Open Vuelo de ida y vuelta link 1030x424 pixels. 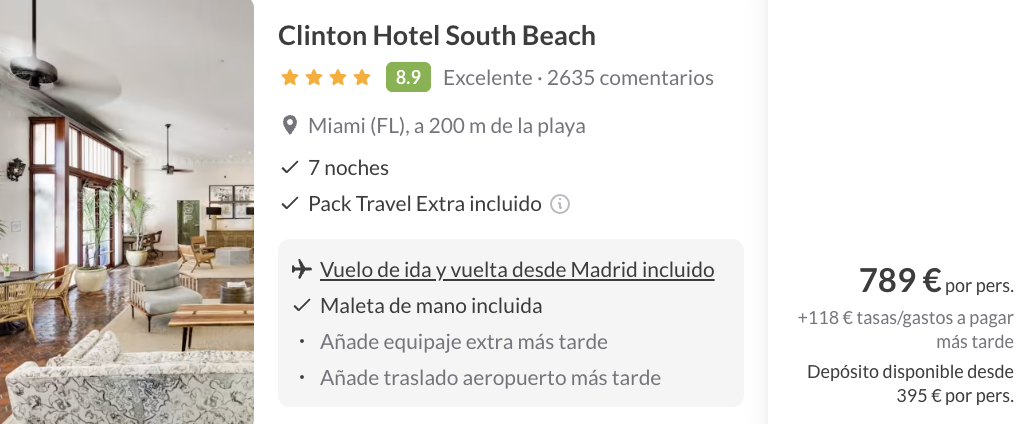coord(517,270)
